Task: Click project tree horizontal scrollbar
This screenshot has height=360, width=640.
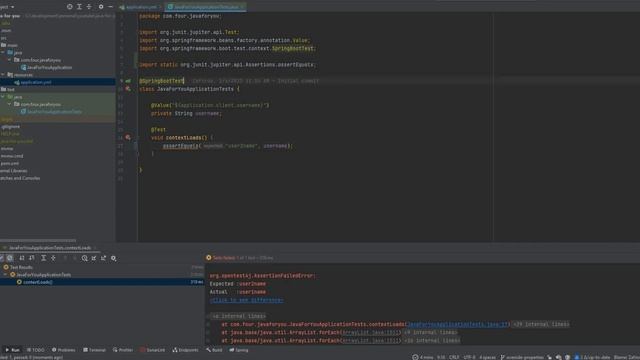Action: pos(38,240)
